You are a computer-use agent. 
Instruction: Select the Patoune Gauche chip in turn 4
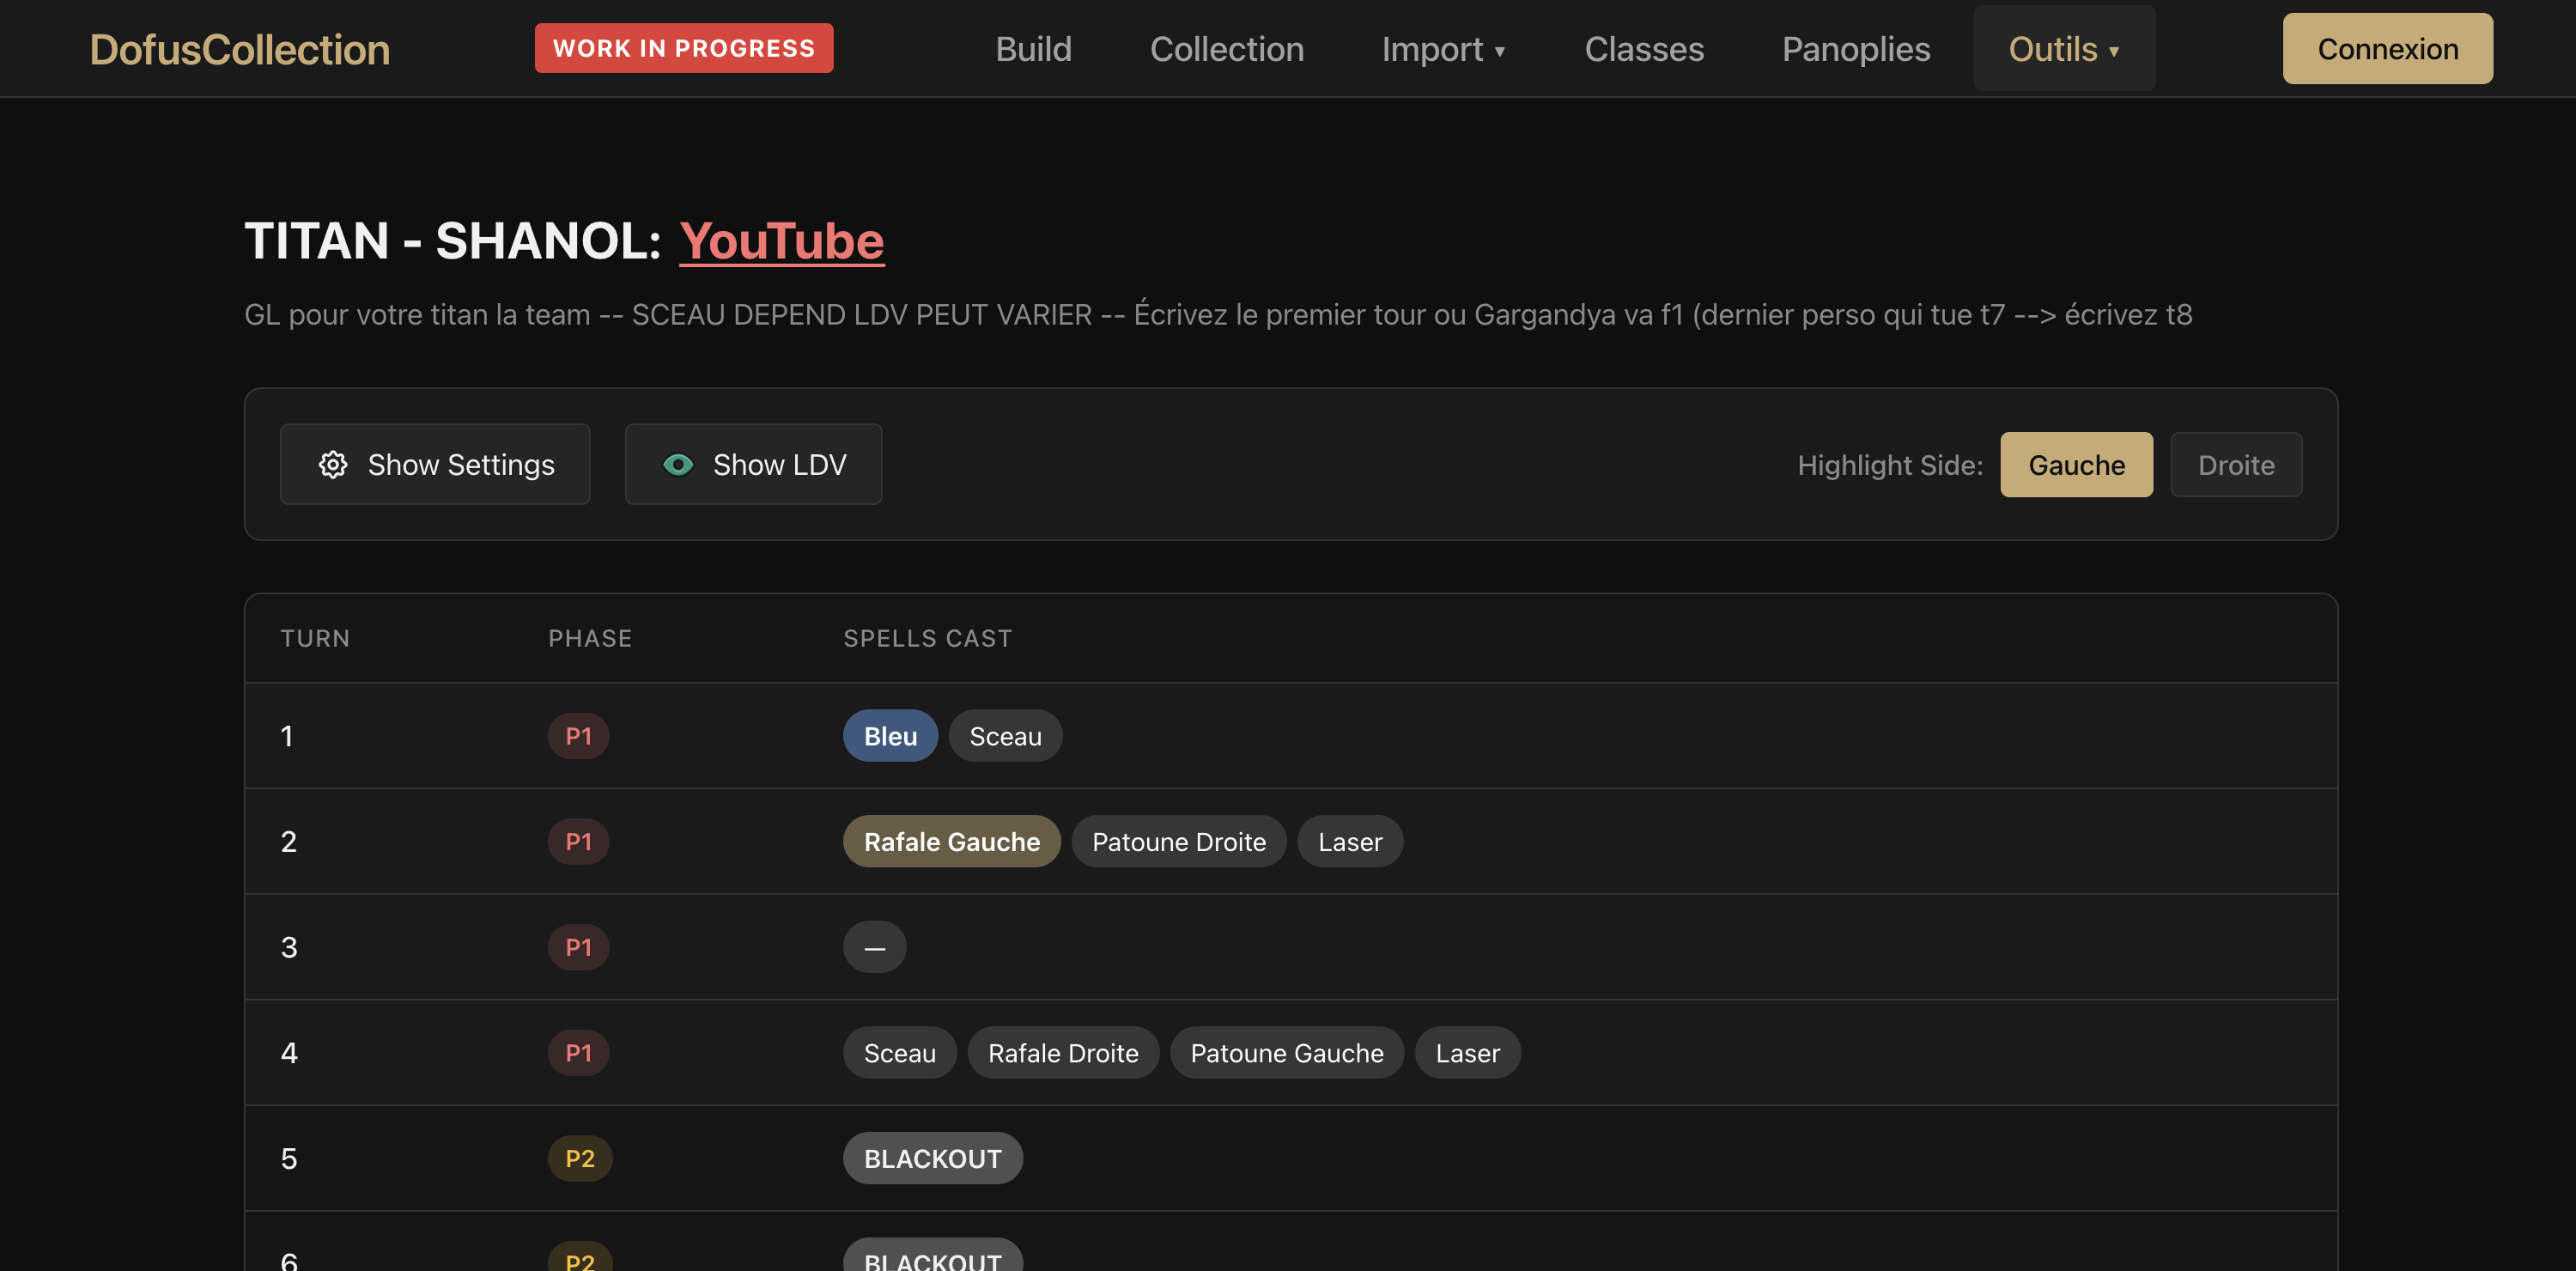pyautogui.click(x=1286, y=1052)
